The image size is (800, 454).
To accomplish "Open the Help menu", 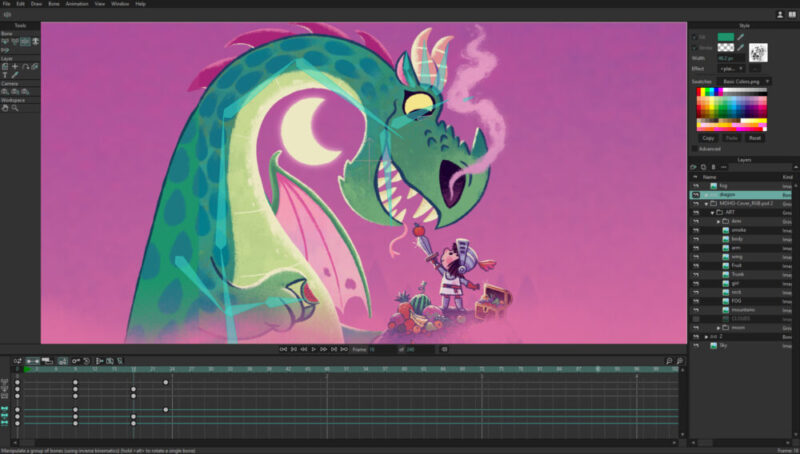I will click(140, 4).
